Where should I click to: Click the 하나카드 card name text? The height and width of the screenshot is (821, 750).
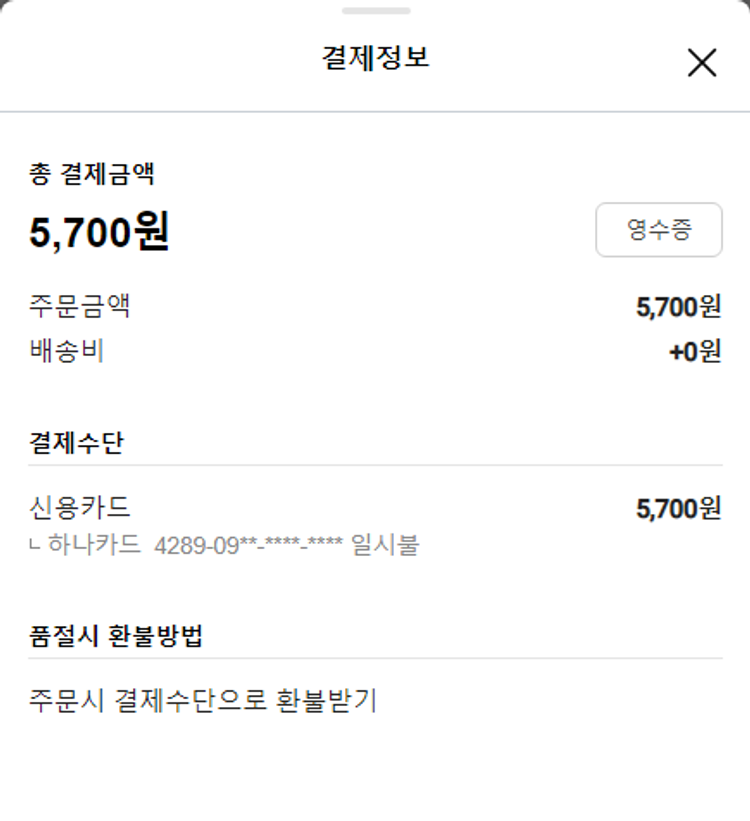pos(94,546)
